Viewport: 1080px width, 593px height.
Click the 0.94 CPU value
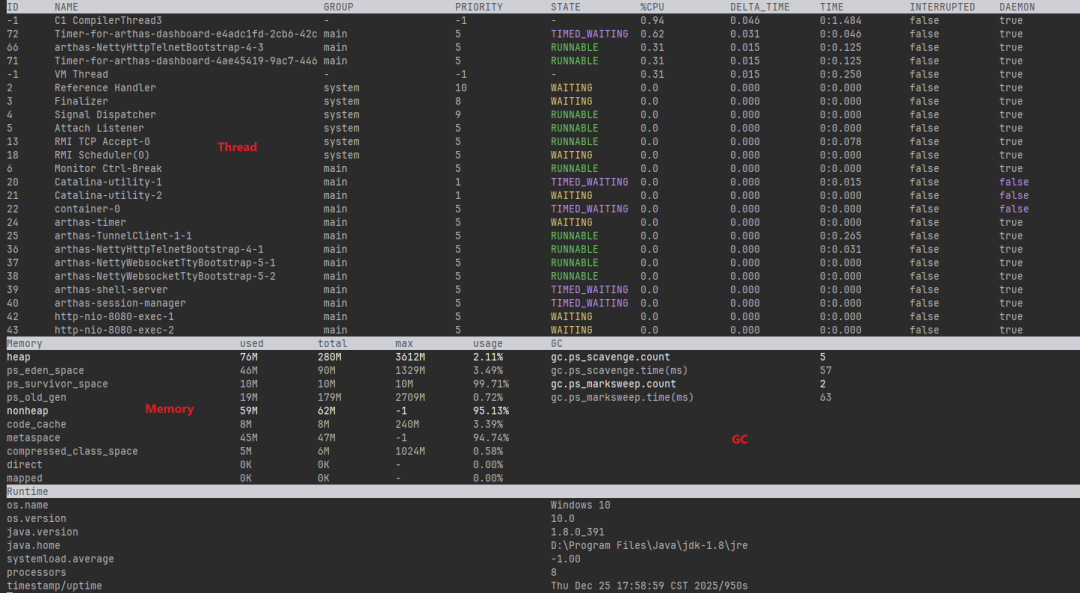pos(652,21)
